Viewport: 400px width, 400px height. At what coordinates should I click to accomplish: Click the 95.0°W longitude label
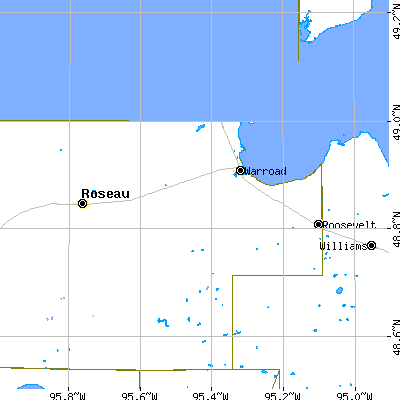[x=354, y=396]
